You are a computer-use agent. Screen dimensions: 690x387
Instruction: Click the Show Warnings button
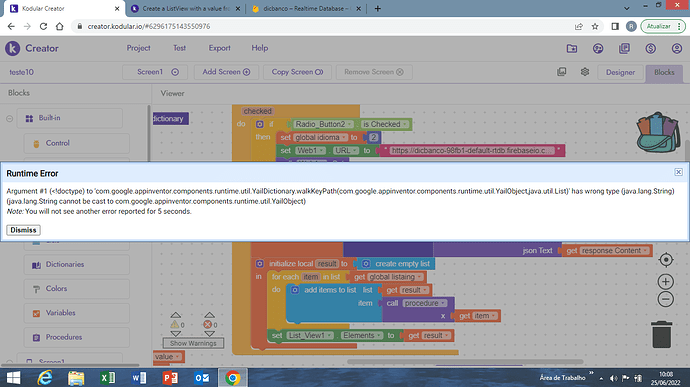[x=193, y=343]
